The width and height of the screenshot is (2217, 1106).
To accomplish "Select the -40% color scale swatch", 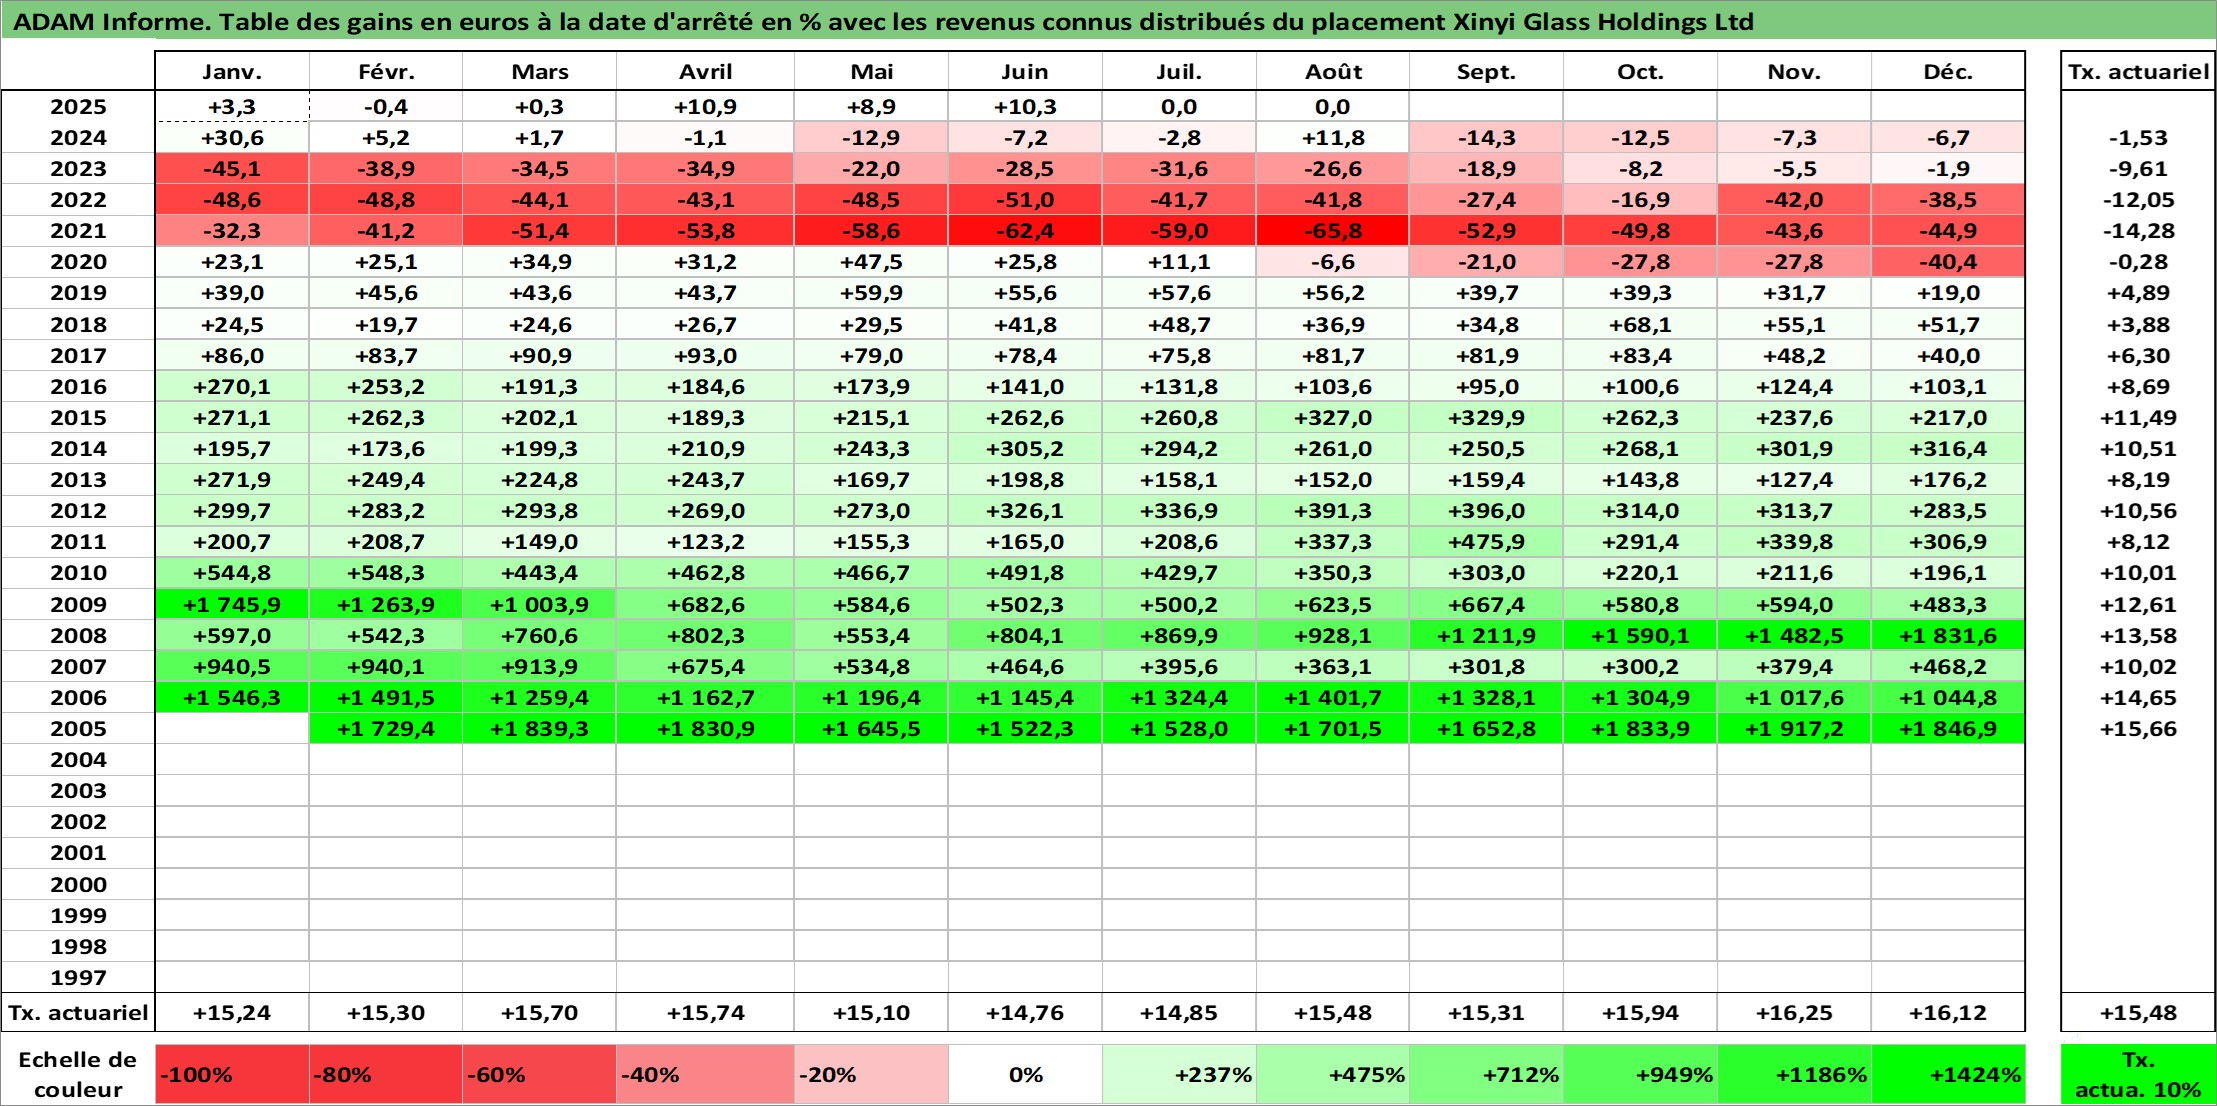I will (706, 1075).
